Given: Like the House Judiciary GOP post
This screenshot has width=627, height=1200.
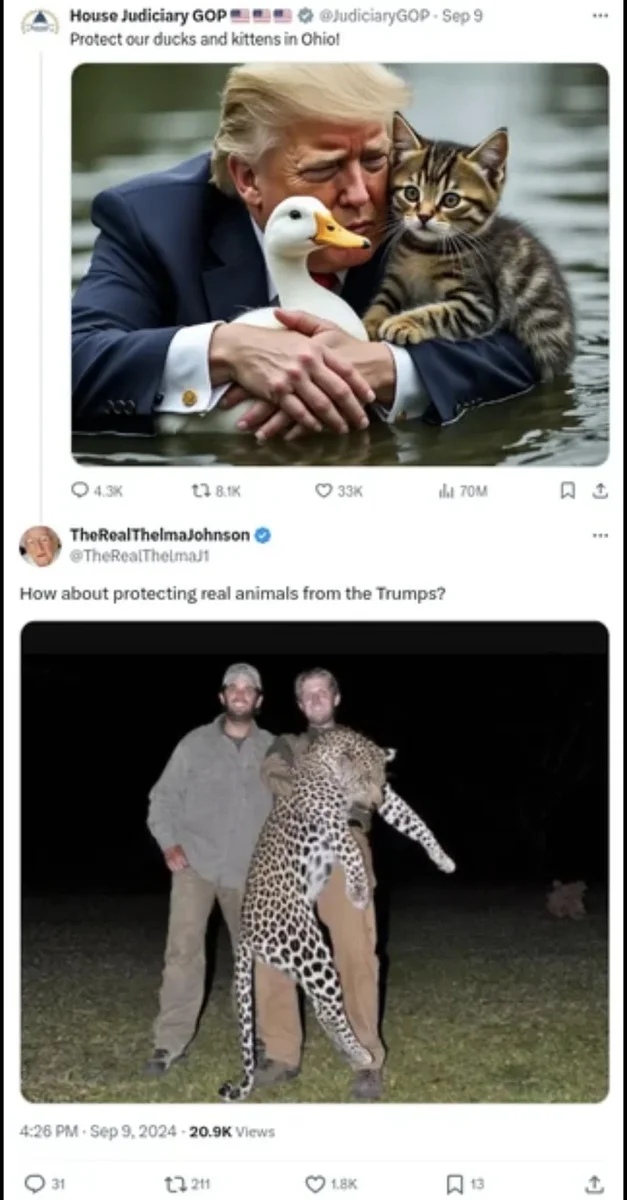Looking at the screenshot, I should 323,490.
